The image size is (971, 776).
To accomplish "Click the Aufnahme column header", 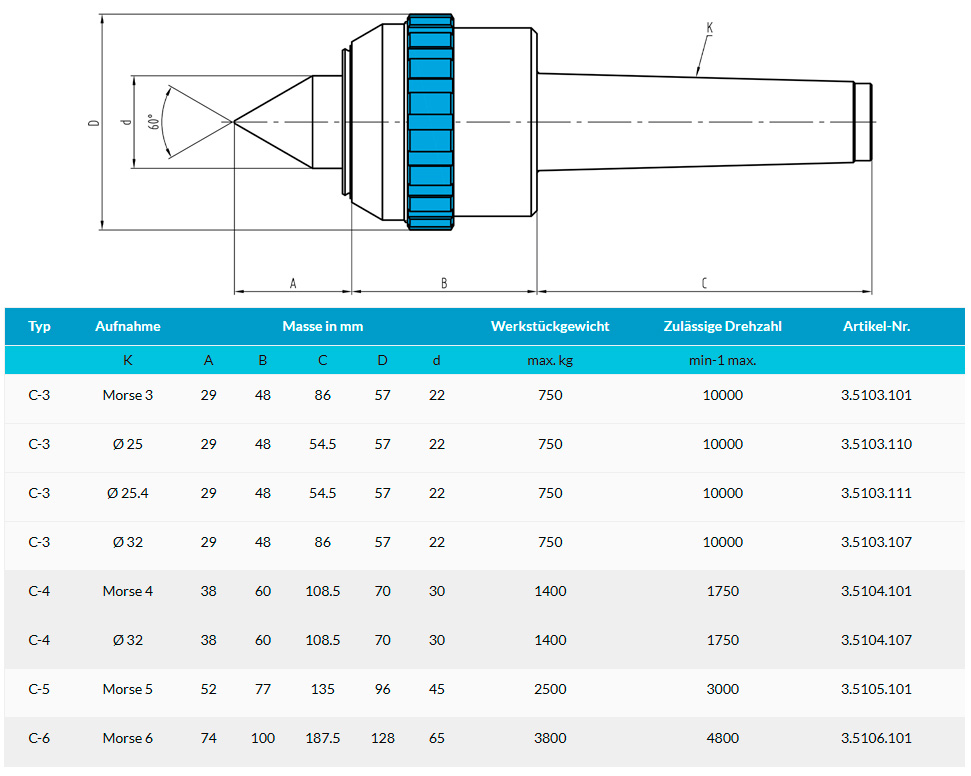I will (128, 326).
